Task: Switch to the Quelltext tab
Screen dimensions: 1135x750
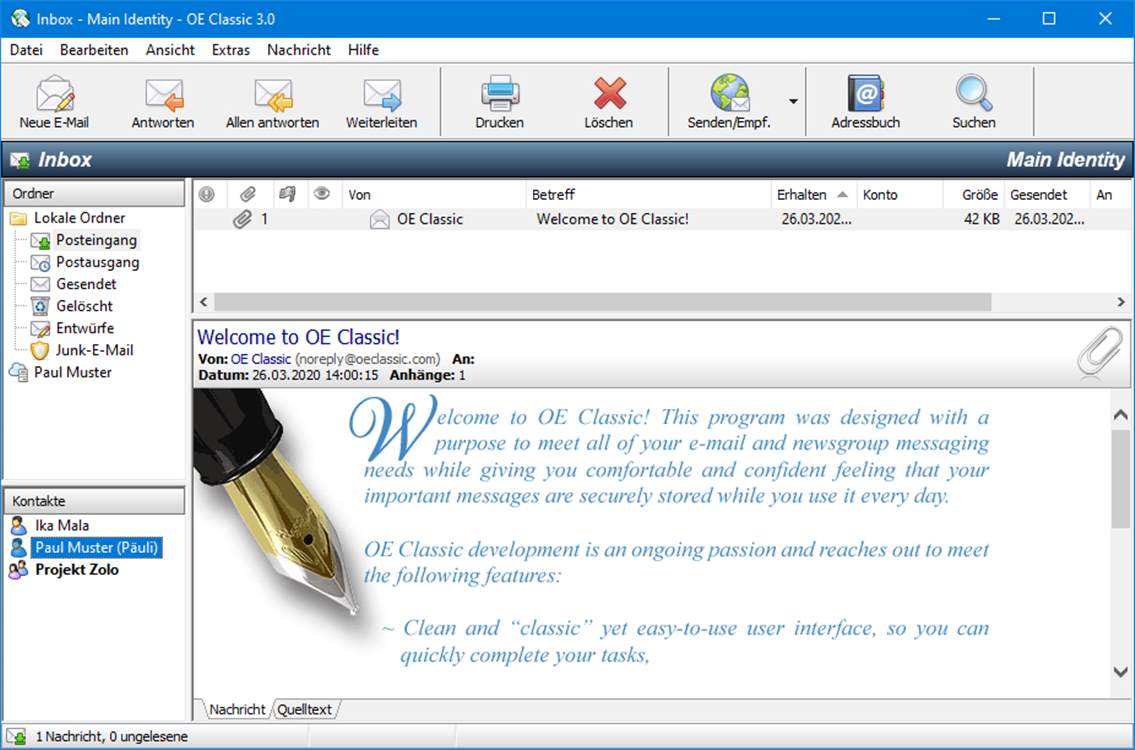Action: (305, 709)
